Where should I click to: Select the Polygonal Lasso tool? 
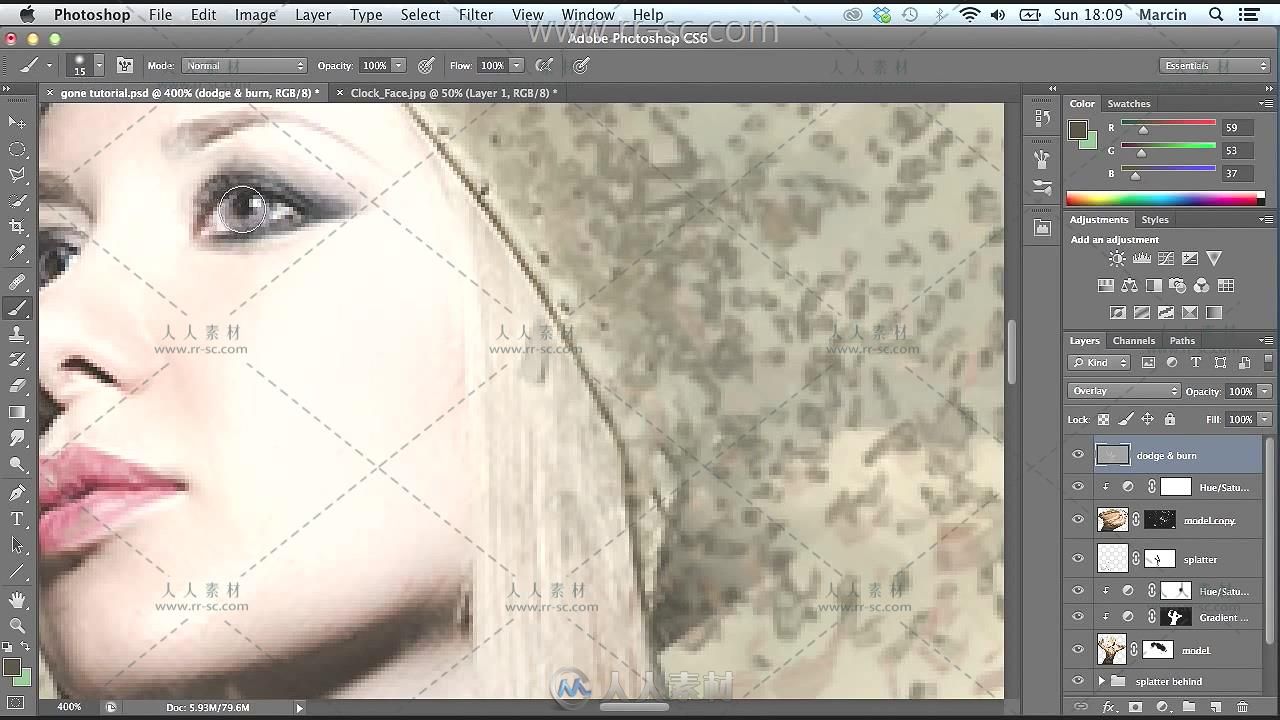point(17,175)
